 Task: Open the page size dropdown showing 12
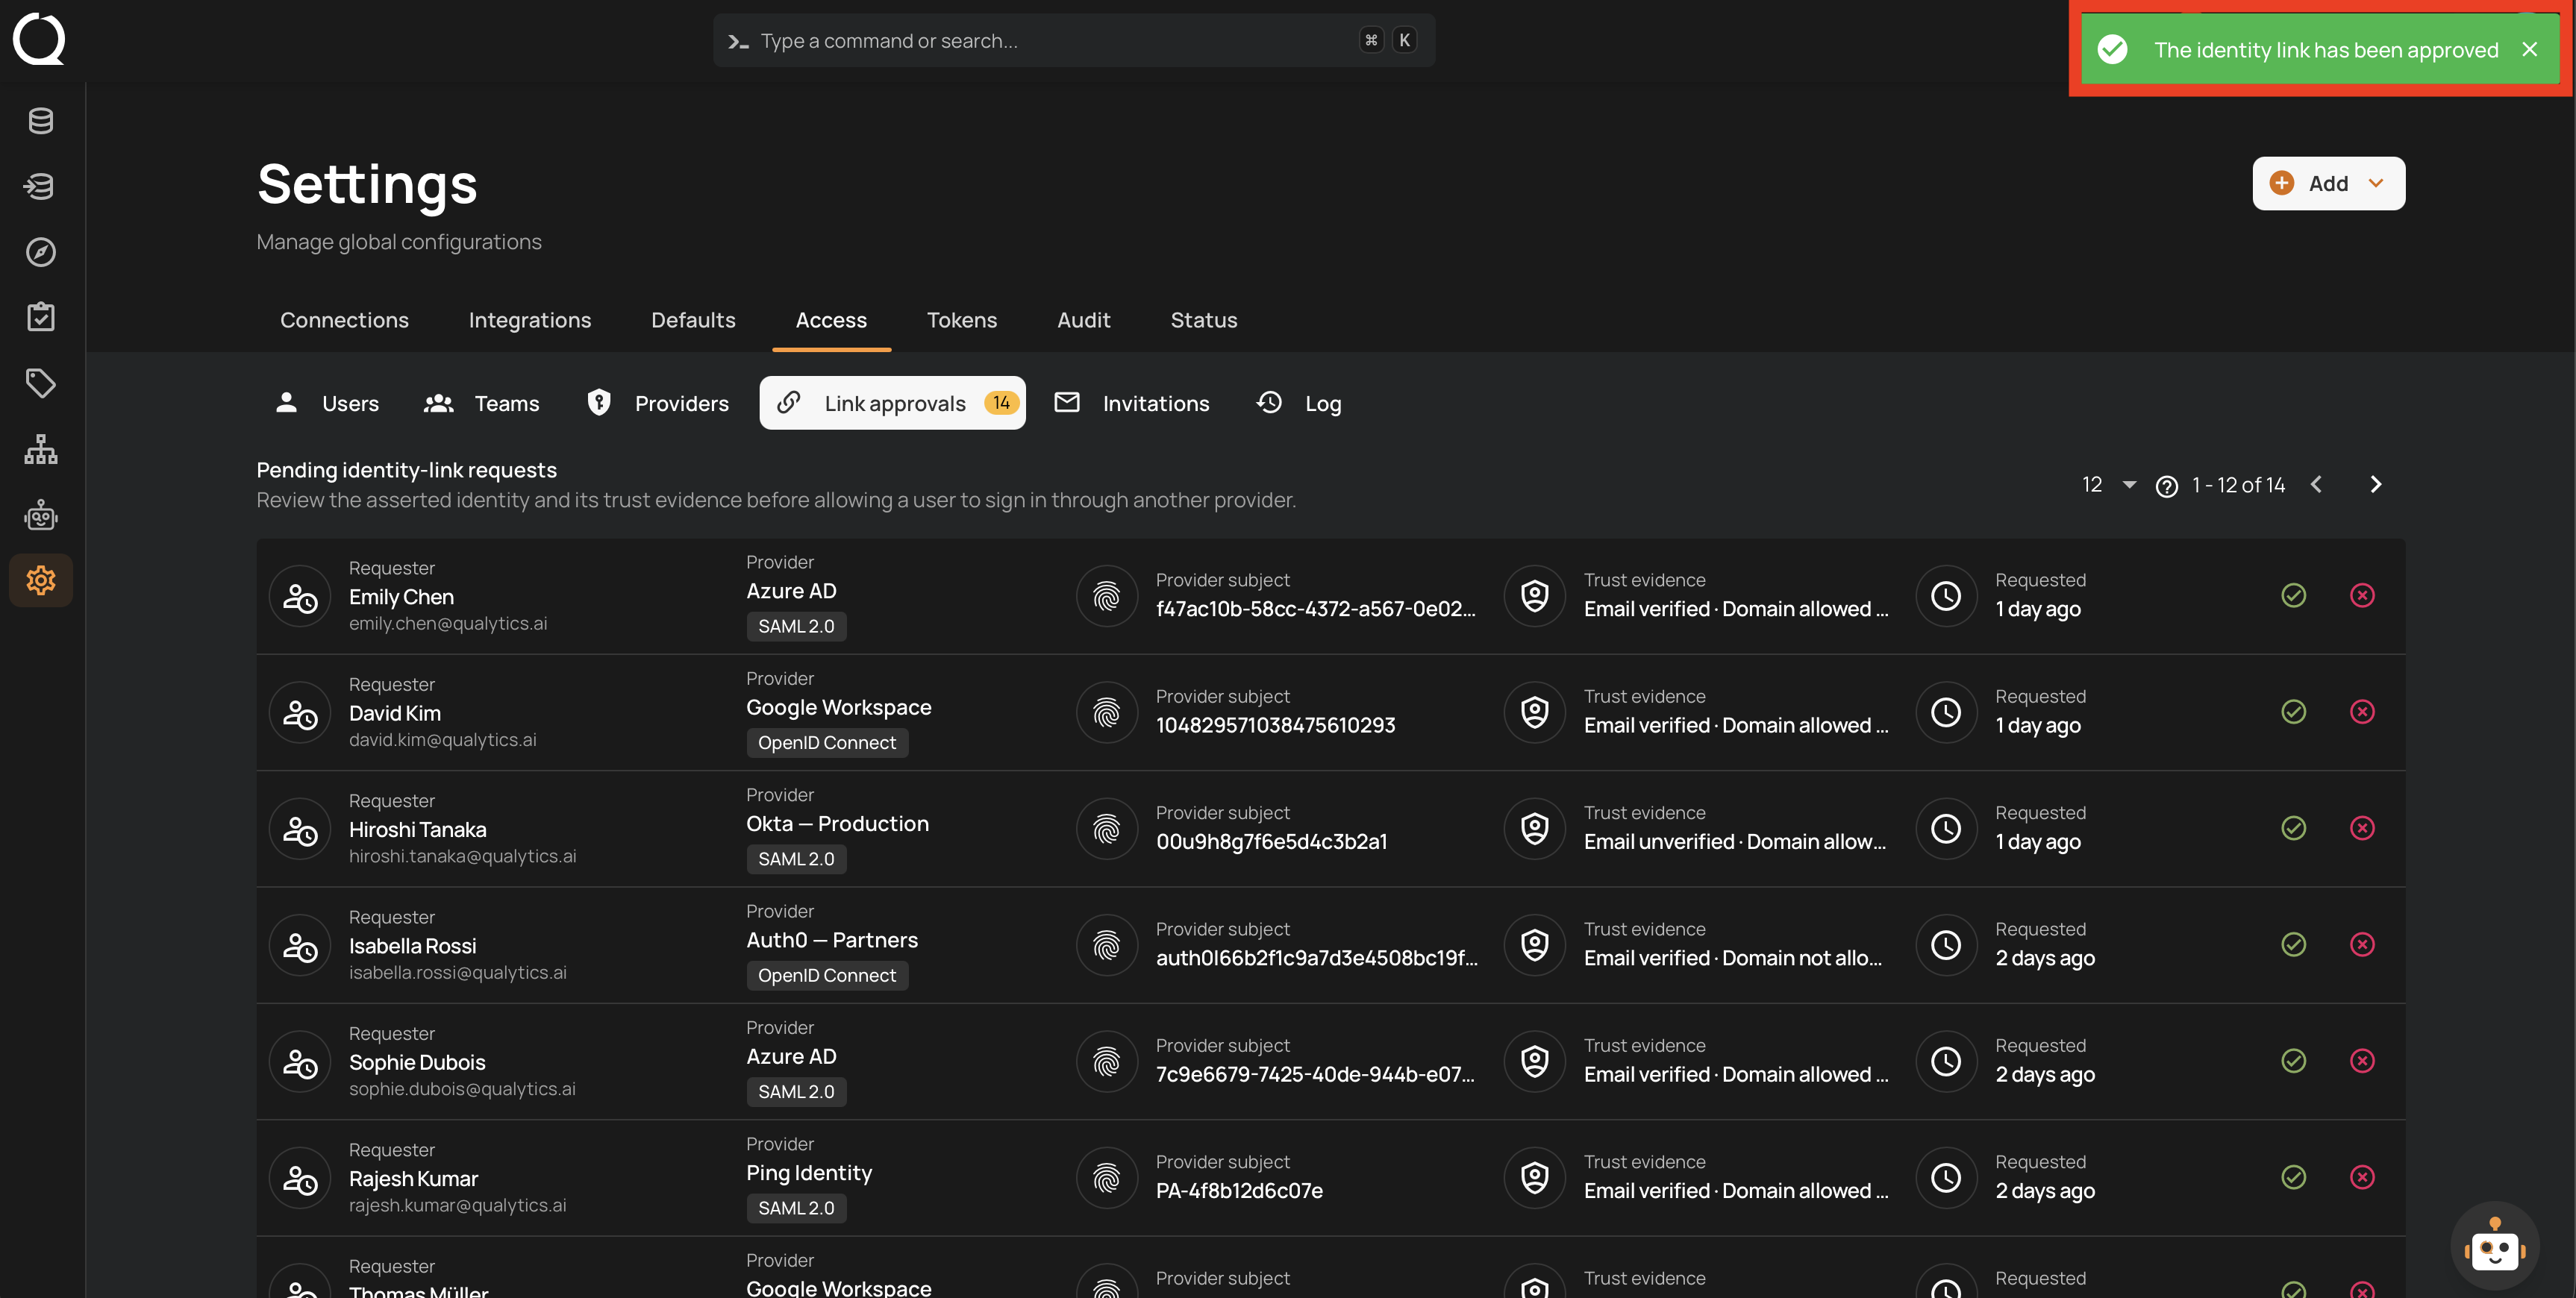tap(2108, 485)
